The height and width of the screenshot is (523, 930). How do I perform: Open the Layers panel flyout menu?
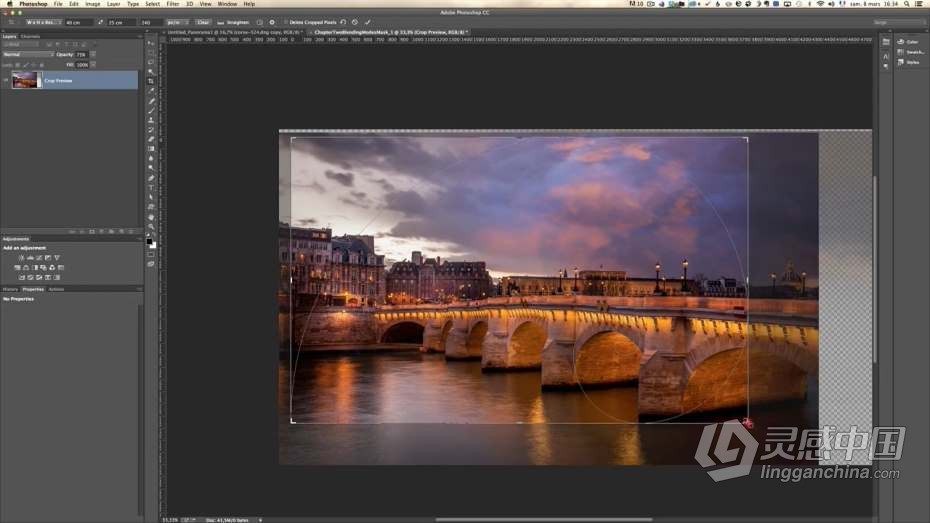point(139,36)
